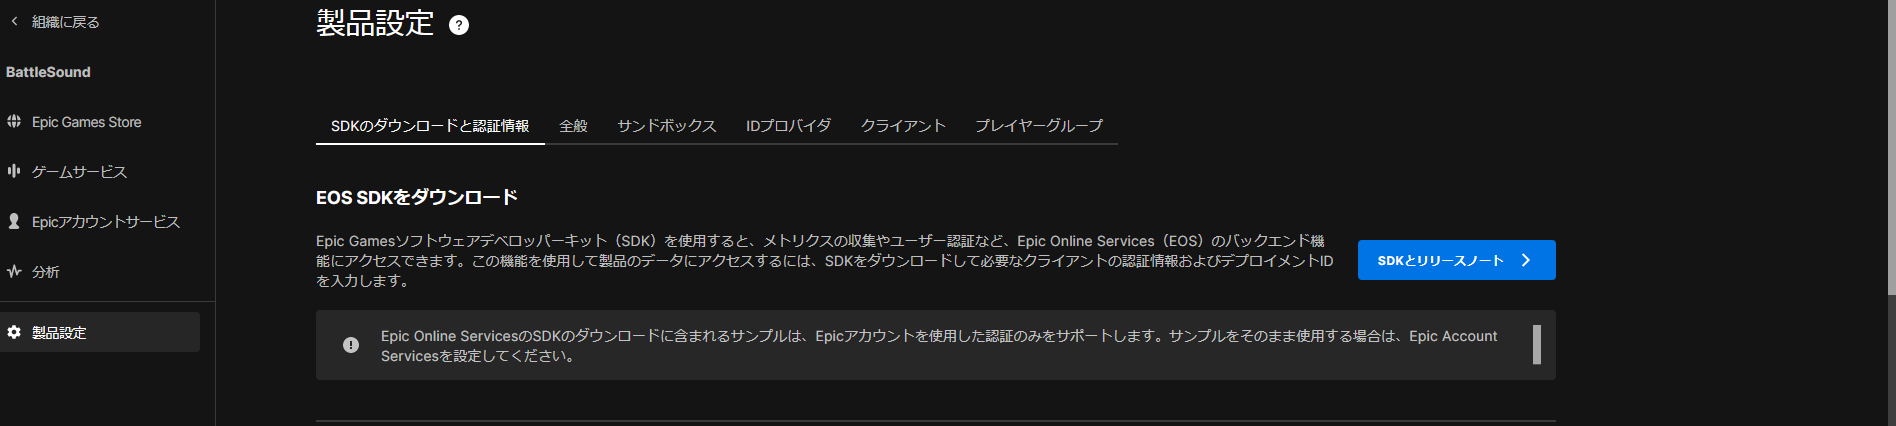Switch to the 全般 tab
The image size is (1896, 426).
573,126
